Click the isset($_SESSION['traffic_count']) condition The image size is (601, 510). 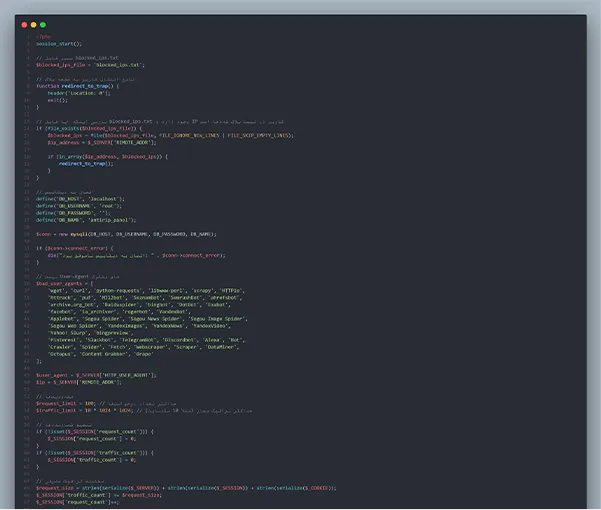click(x=97, y=453)
